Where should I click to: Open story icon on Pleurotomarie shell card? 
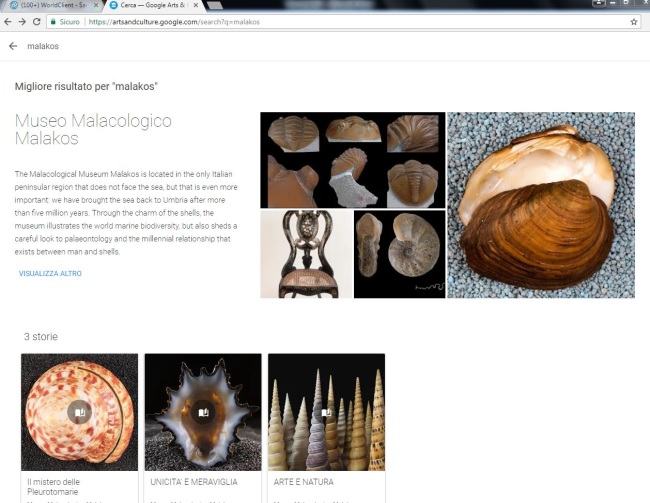click(x=79, y=412)
